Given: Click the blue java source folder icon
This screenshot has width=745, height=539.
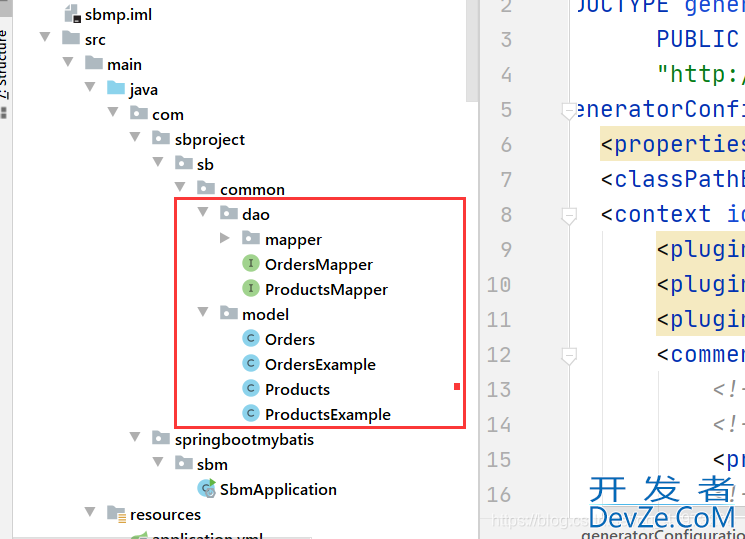Looking at the screenshot, I should 116,87.
